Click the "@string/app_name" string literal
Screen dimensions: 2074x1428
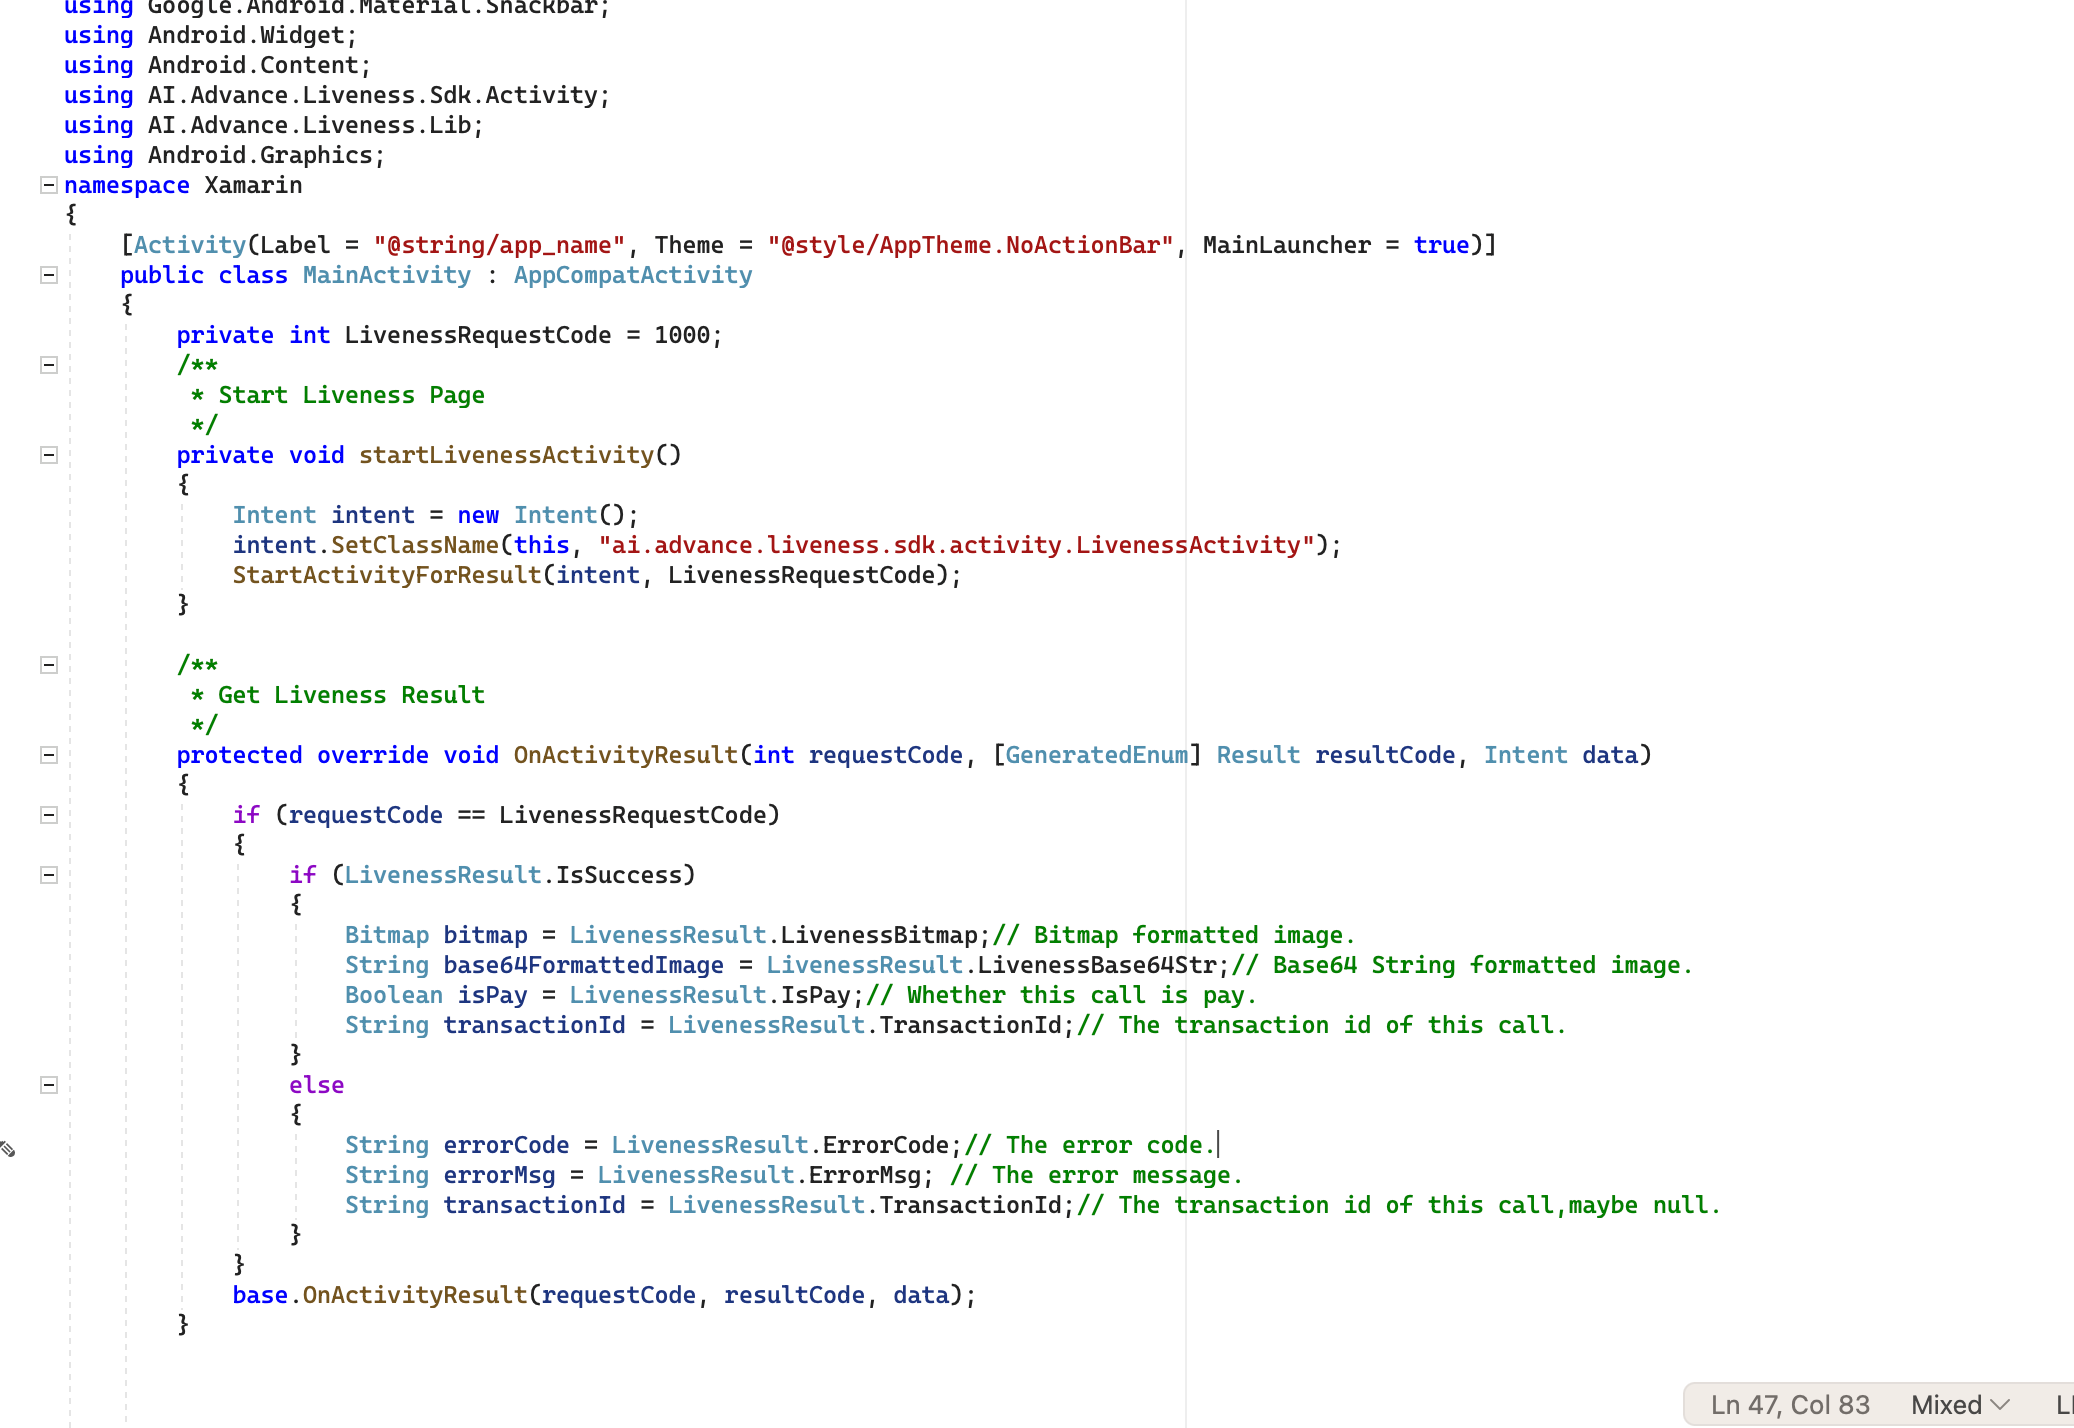[x=499, y=245]
